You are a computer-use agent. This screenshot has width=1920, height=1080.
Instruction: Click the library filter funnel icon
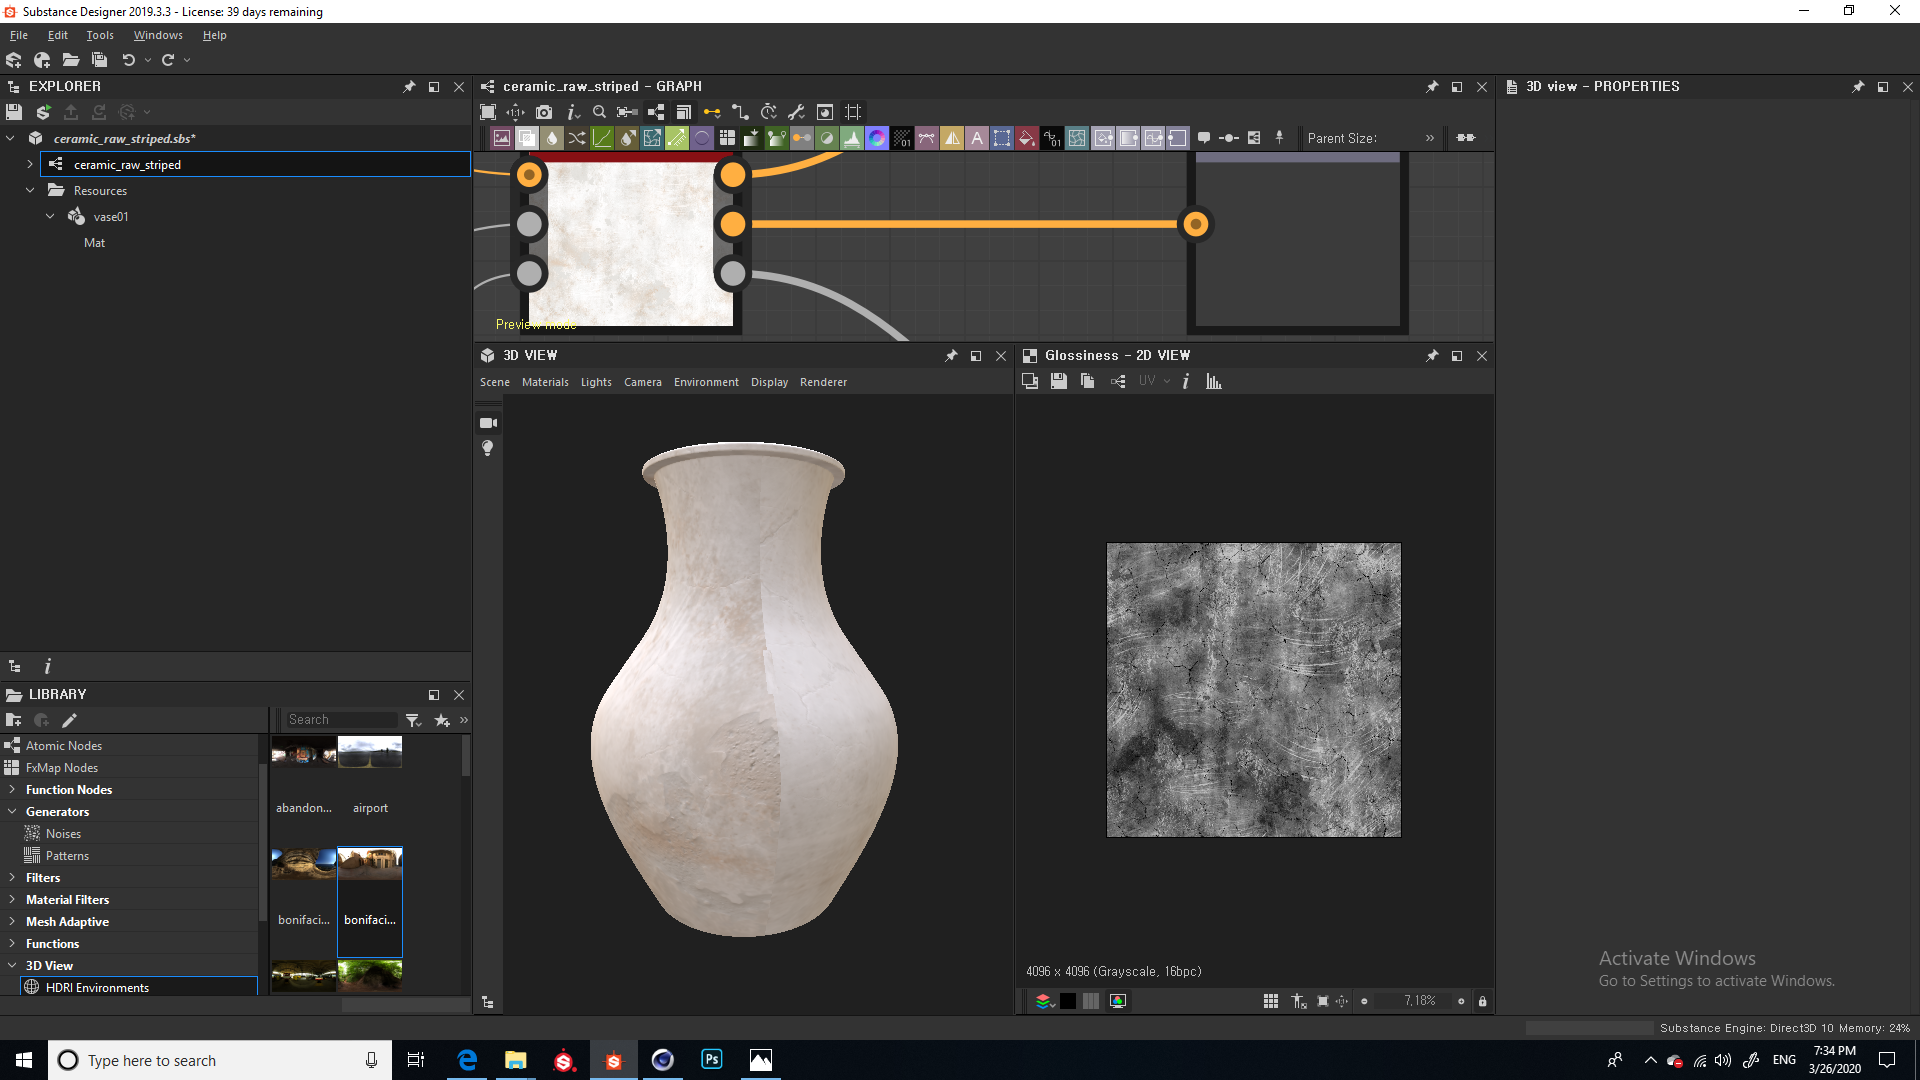click(x=413, y=720)
